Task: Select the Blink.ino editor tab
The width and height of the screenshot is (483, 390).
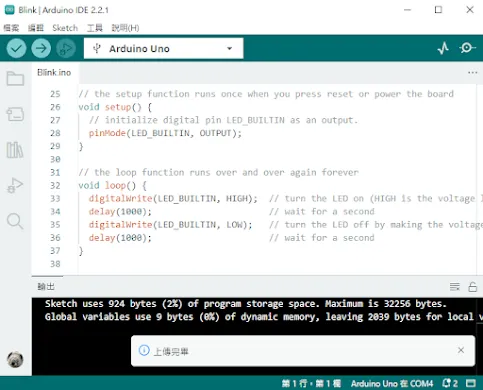Action: click(x=54, y=73)
